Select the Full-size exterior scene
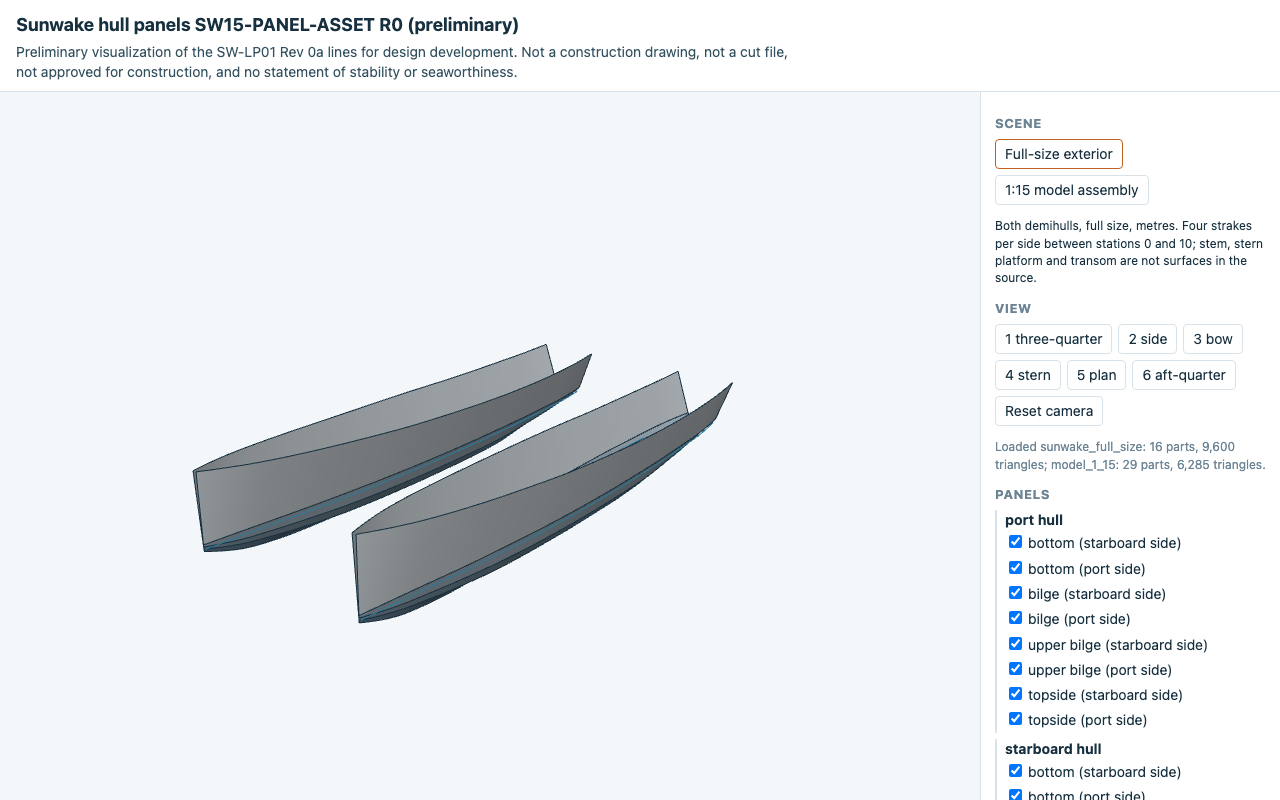 (x=1059, y=154)
